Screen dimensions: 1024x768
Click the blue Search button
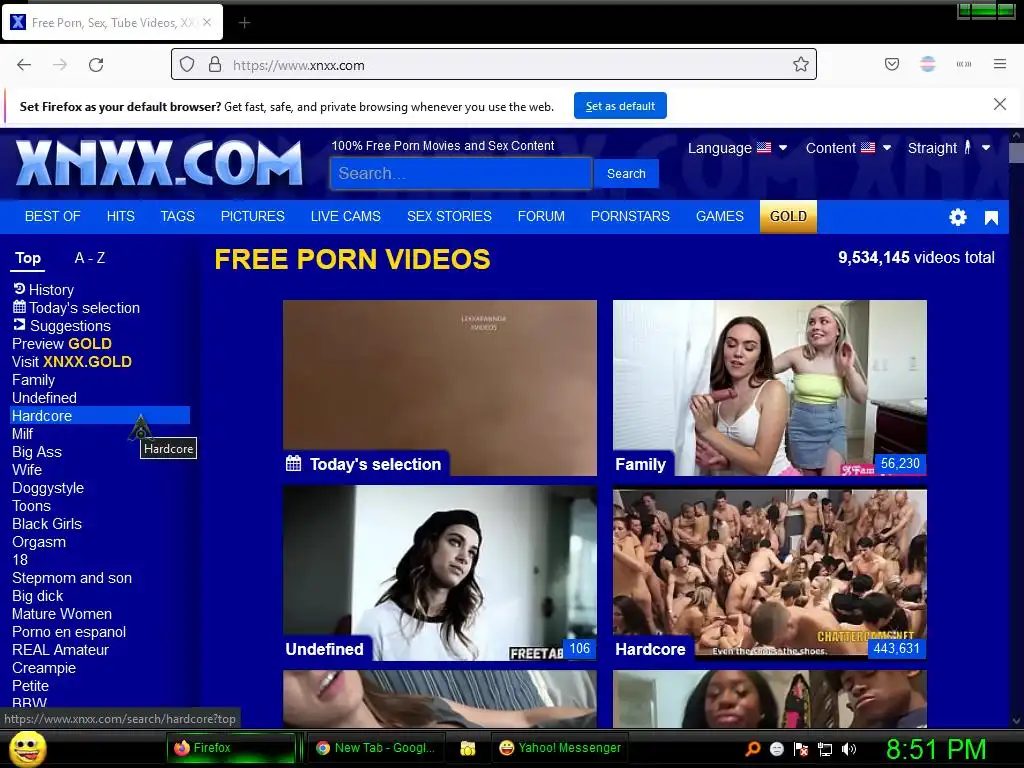(x=626, y=174)
